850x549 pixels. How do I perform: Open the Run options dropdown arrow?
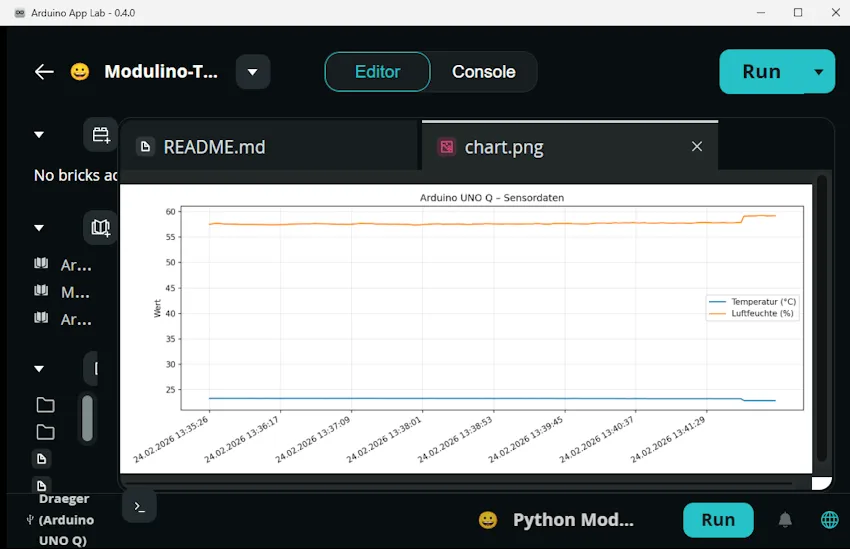[x=819, y=72]
